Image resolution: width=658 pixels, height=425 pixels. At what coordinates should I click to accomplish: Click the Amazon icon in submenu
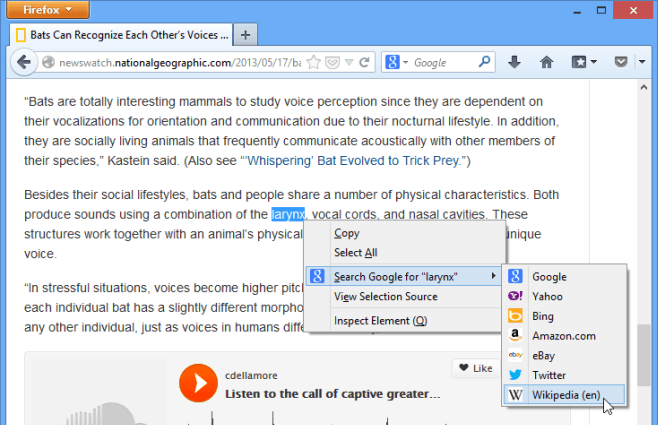(515, 335)
